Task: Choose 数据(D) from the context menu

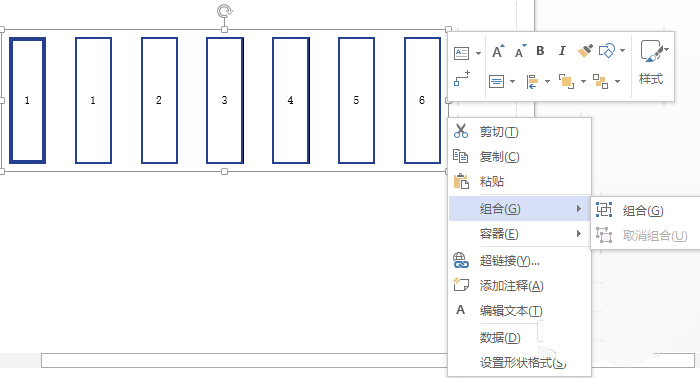Action: point(520,337)
